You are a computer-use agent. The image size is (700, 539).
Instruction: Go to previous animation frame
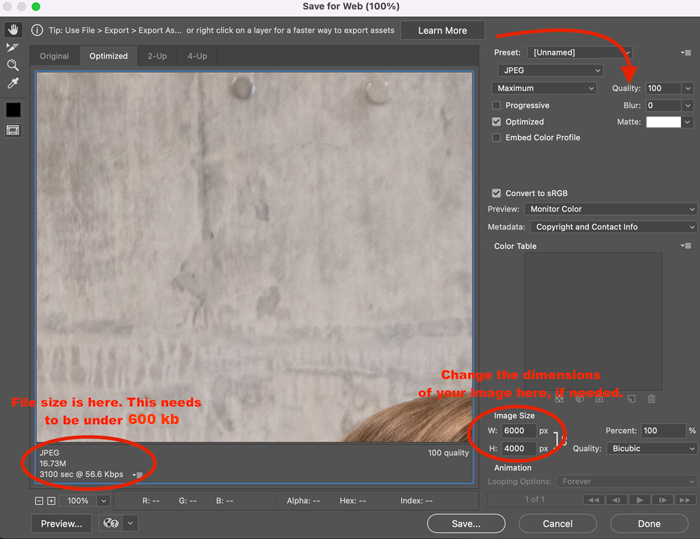[616, 500]
